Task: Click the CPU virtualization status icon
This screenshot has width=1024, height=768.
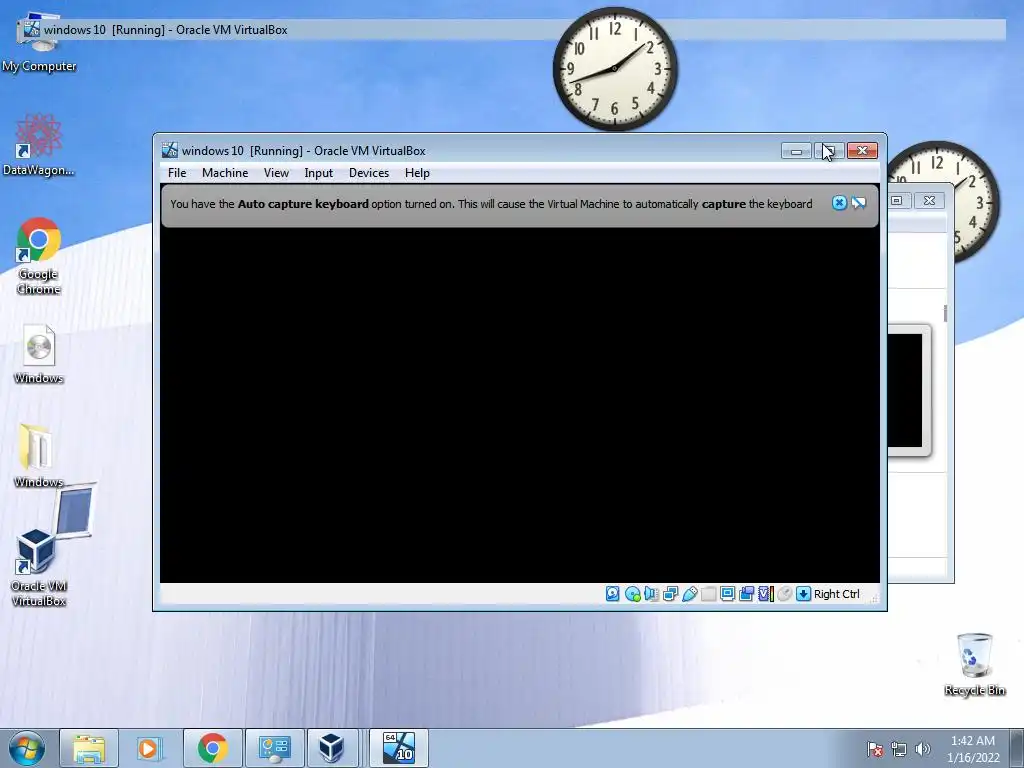Action: click(766, 594)
